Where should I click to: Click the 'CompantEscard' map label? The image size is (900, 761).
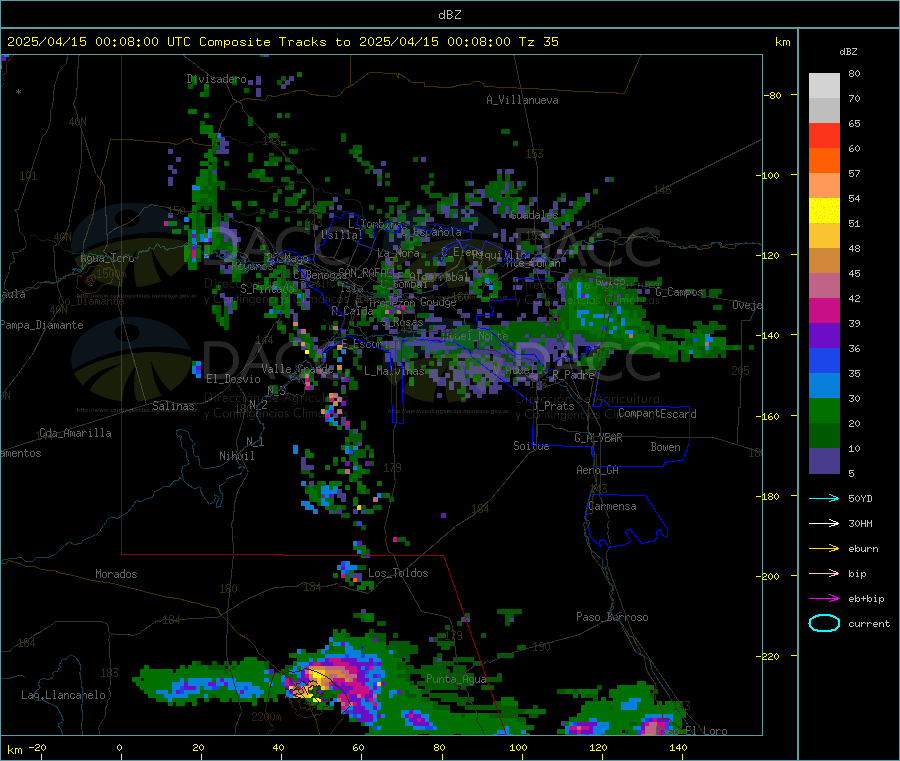pos(657,414)
